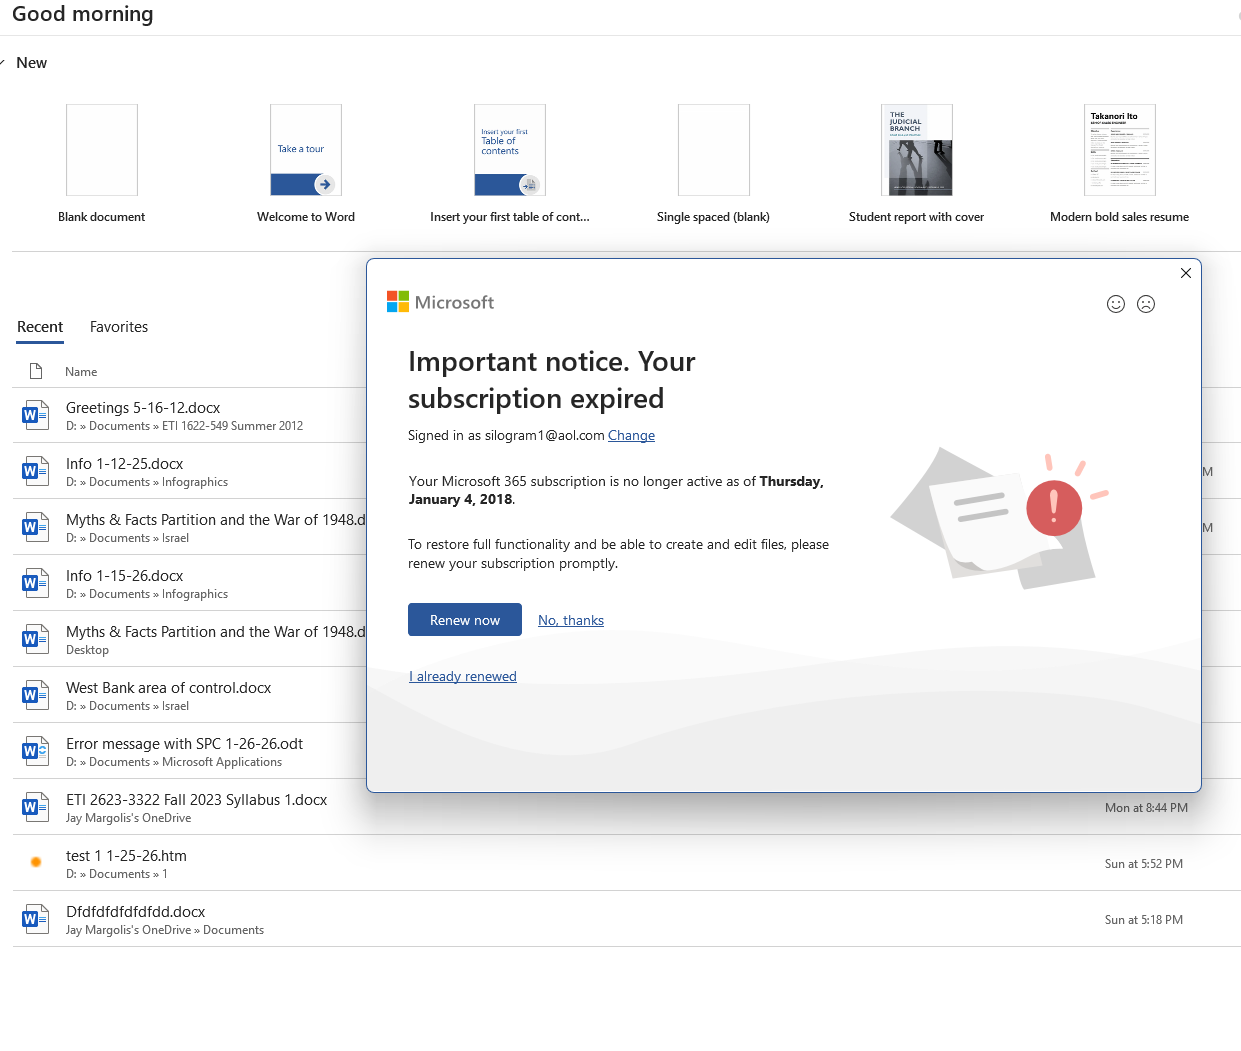Image resolution: width=1241 pixels, height=1051 pixels.
Task: Close the subscription expired dialog
Action: [1186, 273]
